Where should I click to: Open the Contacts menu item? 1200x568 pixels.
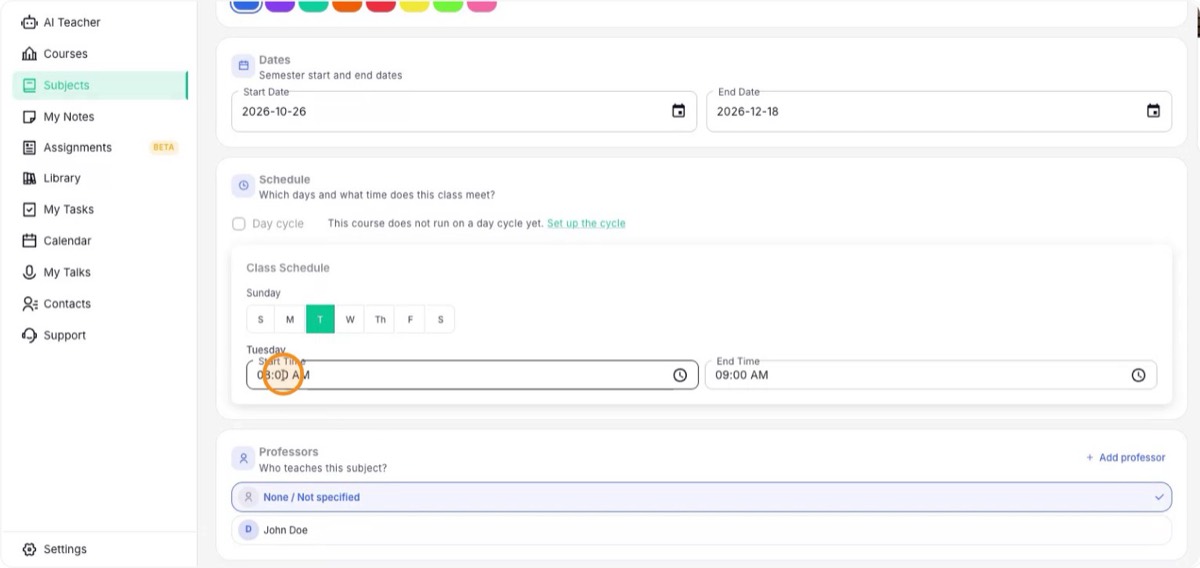(x=100, y=304)
